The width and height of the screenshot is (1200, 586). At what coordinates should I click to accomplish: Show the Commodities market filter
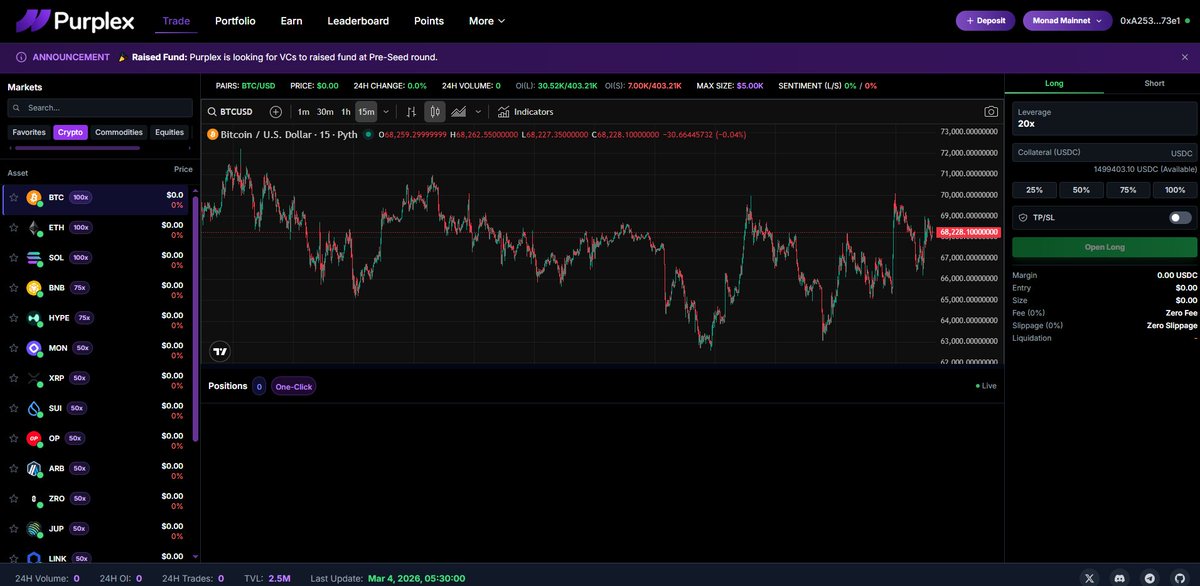119,132
